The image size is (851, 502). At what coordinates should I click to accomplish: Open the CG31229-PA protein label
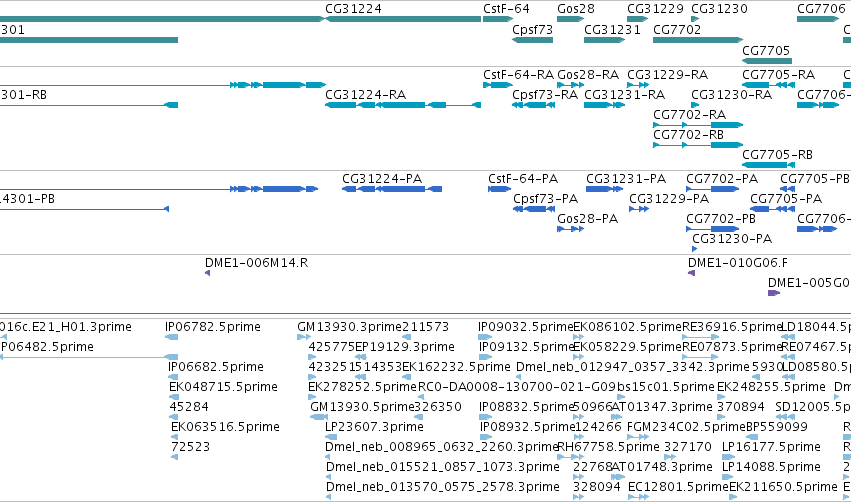669,199
